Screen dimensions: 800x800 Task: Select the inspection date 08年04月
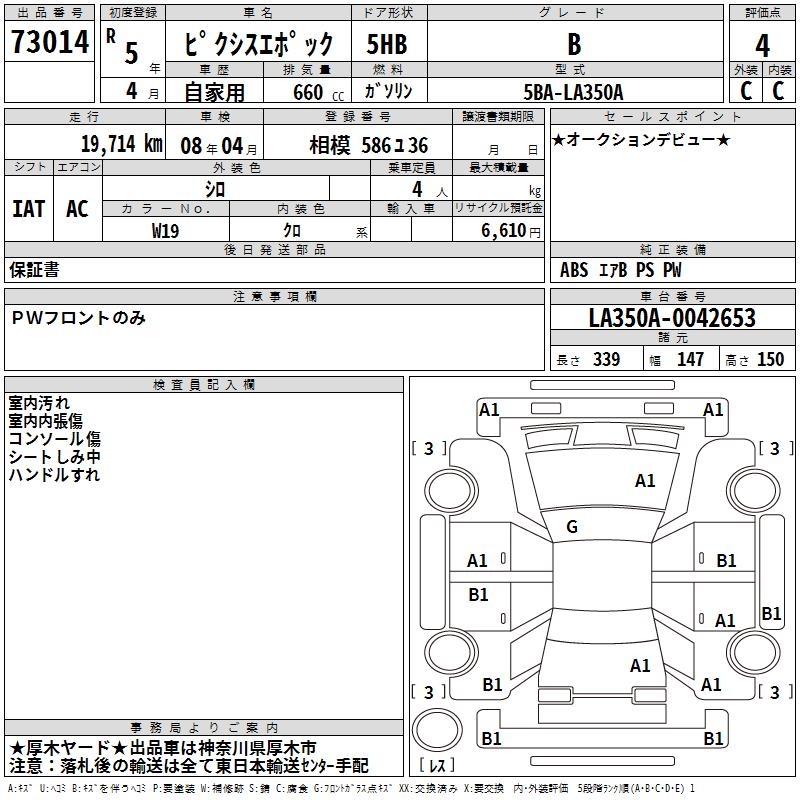coord(219,146)
